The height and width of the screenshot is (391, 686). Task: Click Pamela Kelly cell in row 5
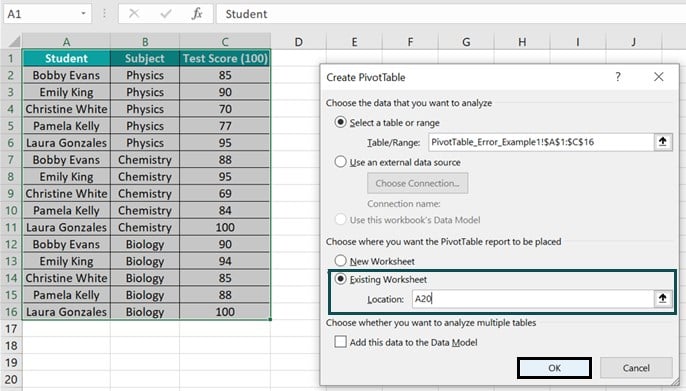point(66,126)
